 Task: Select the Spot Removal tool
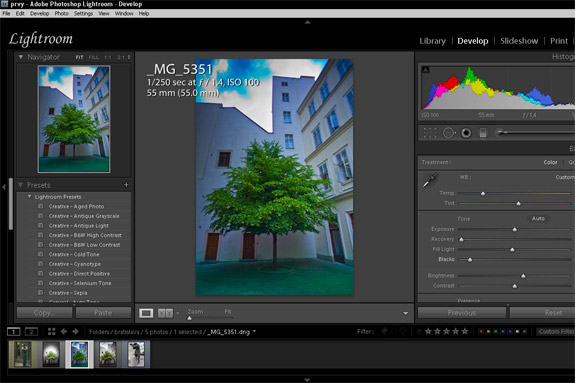click(449, 133)
